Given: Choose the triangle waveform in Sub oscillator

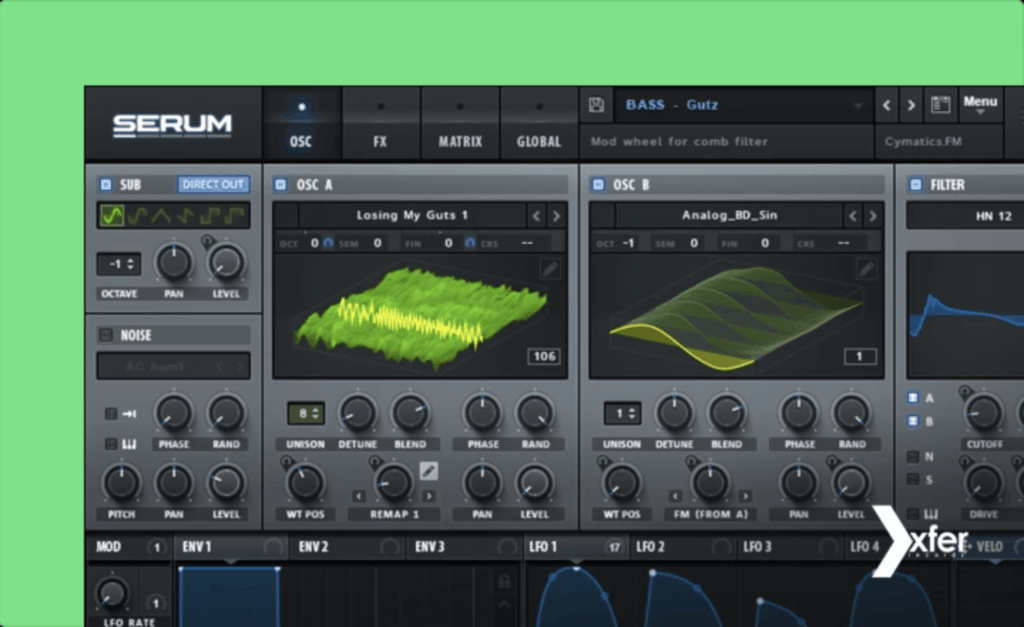Looking at the screenshot, I should (161, 215).
